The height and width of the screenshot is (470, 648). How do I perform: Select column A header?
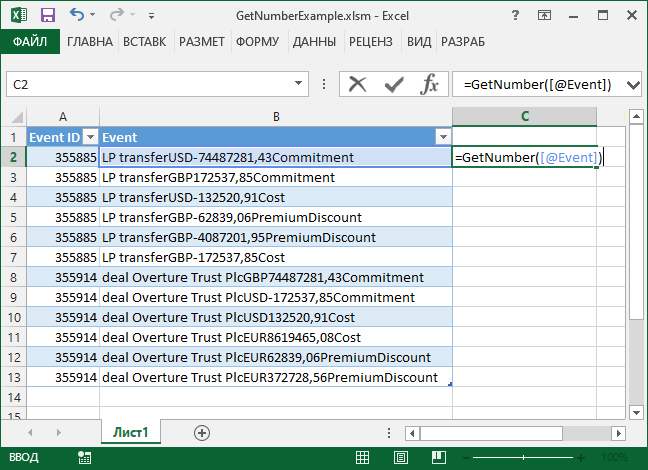[x=63, y=117]
